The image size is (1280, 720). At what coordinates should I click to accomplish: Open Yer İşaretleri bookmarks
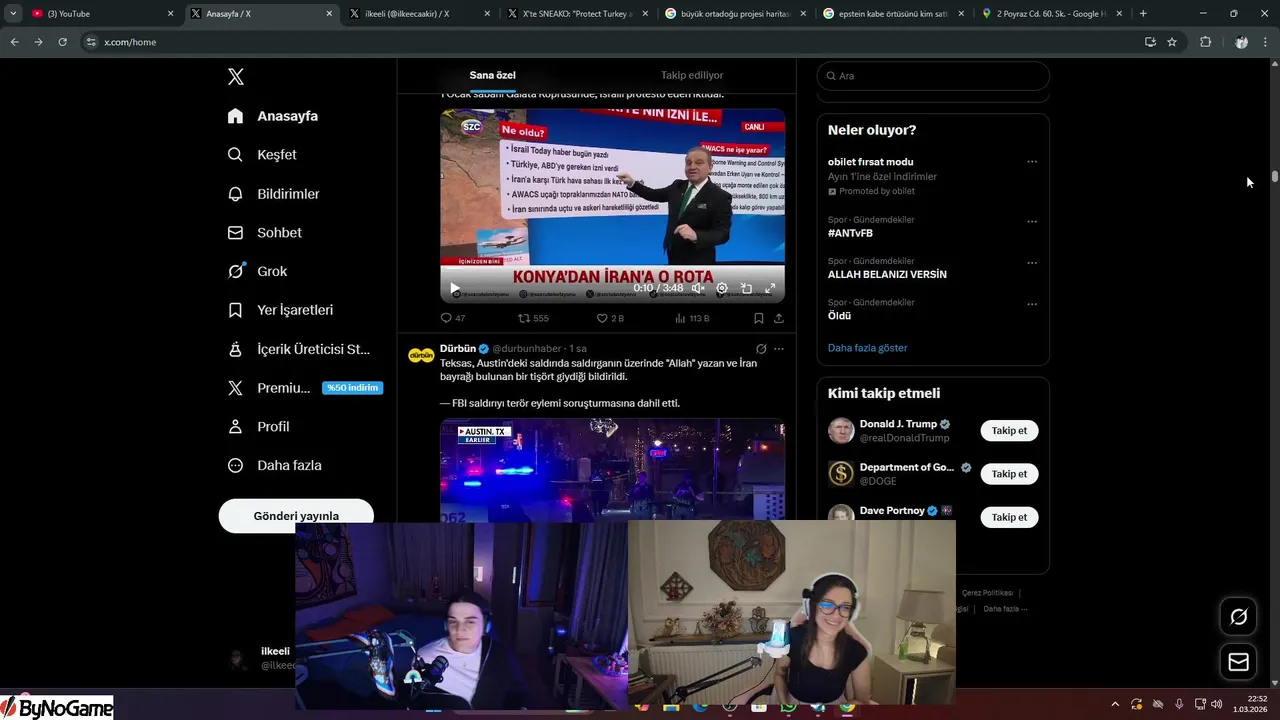pos(281,310)
